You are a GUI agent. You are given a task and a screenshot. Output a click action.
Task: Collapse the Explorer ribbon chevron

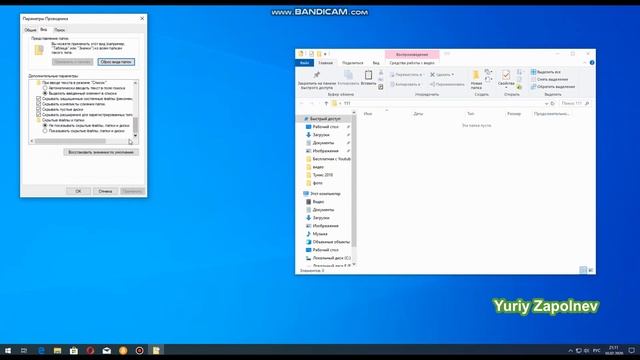click(584, 62)
